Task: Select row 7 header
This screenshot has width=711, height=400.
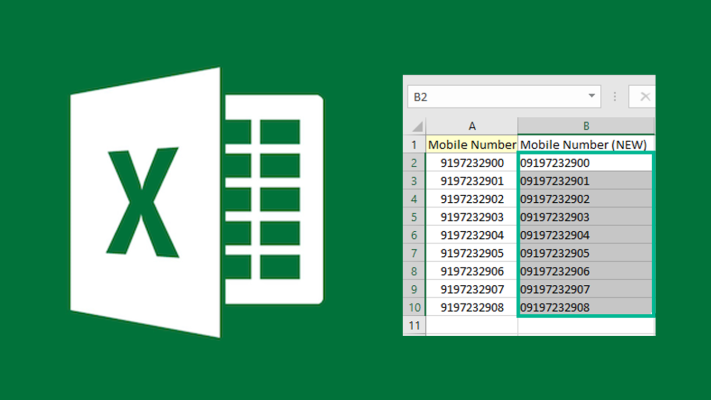Action: (414, 253)
